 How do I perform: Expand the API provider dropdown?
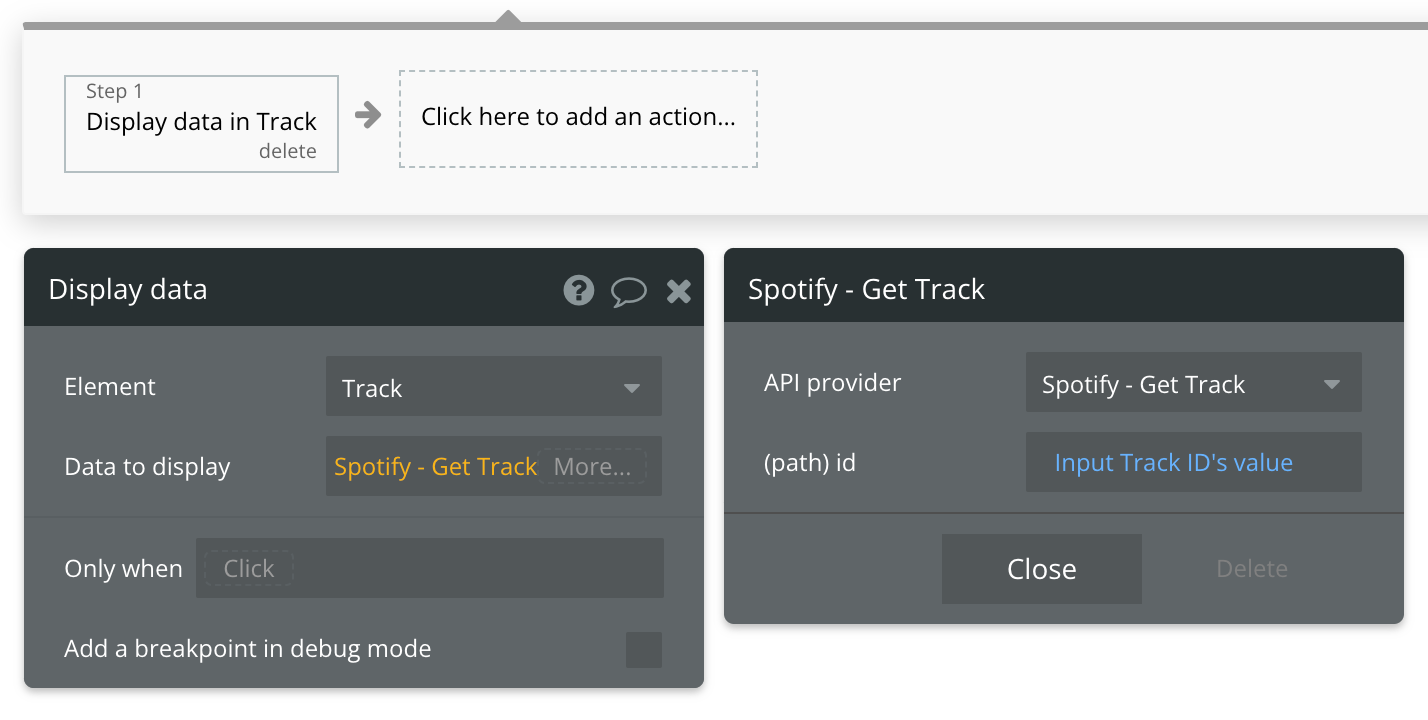[x=1193, y=384]
